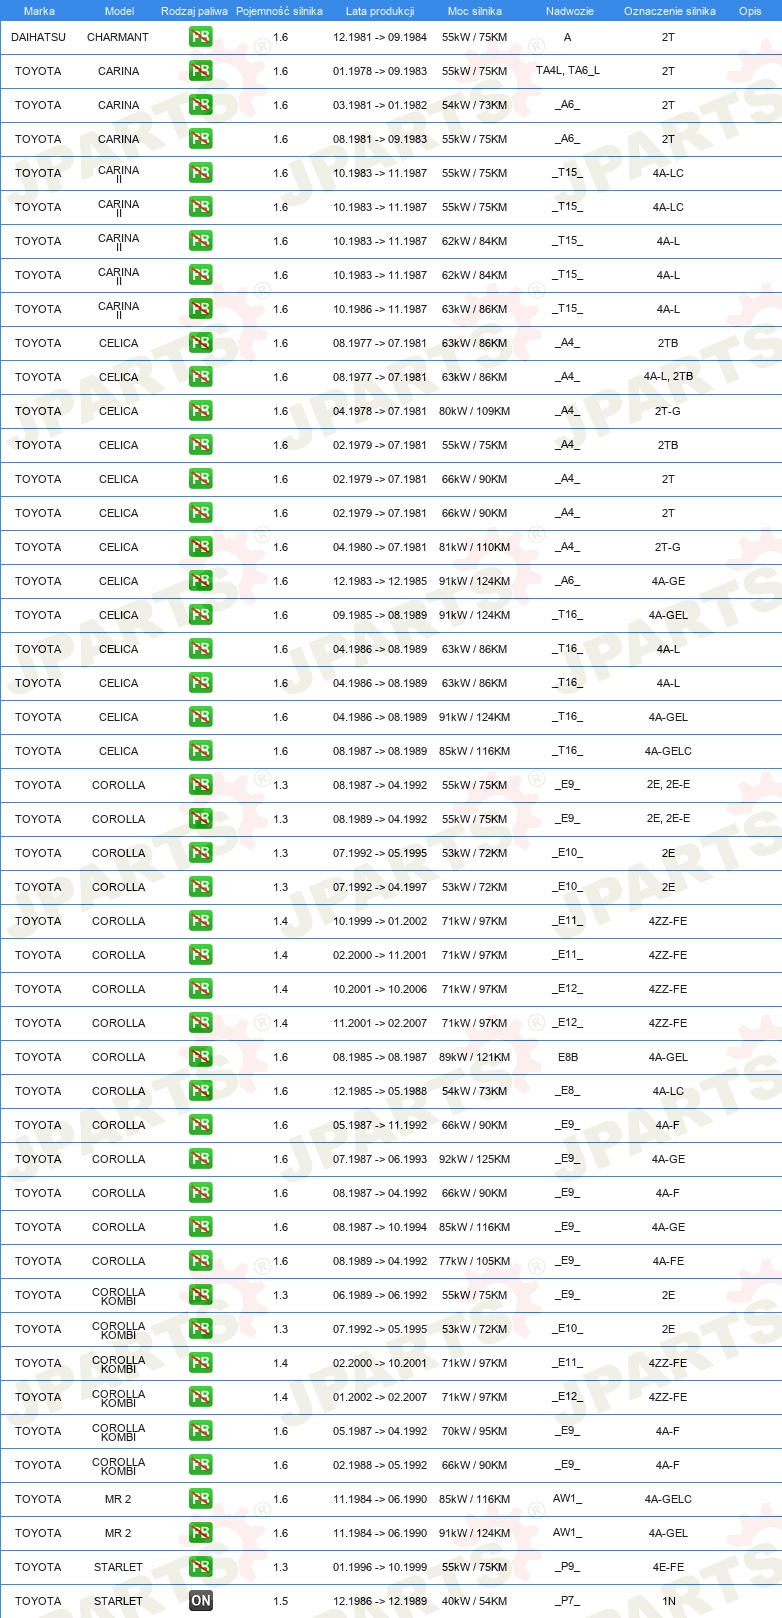Click the Rodzaj paliwa column header
The height and width of the screenshot is (1618, 782).
(x=194, y=11)
